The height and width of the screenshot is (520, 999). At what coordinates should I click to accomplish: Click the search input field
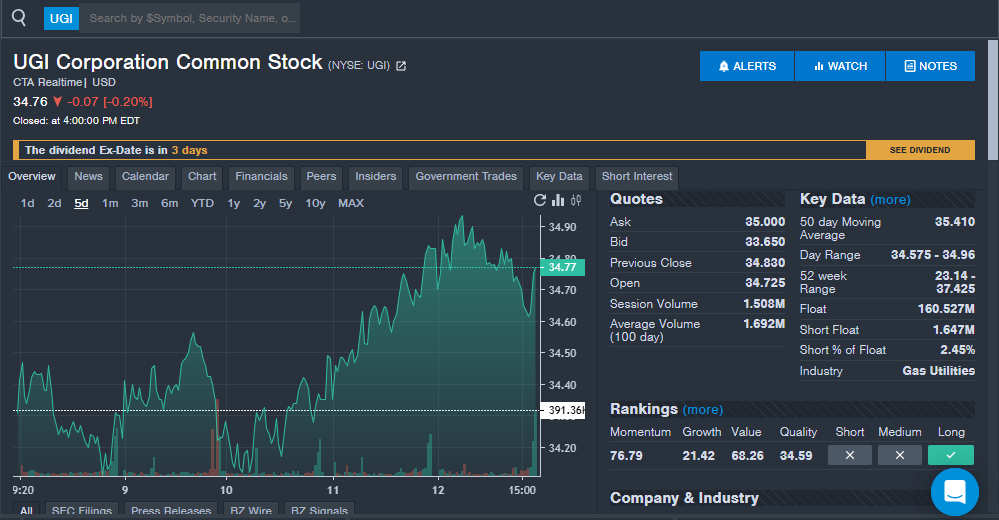click(x=190, y=18)
